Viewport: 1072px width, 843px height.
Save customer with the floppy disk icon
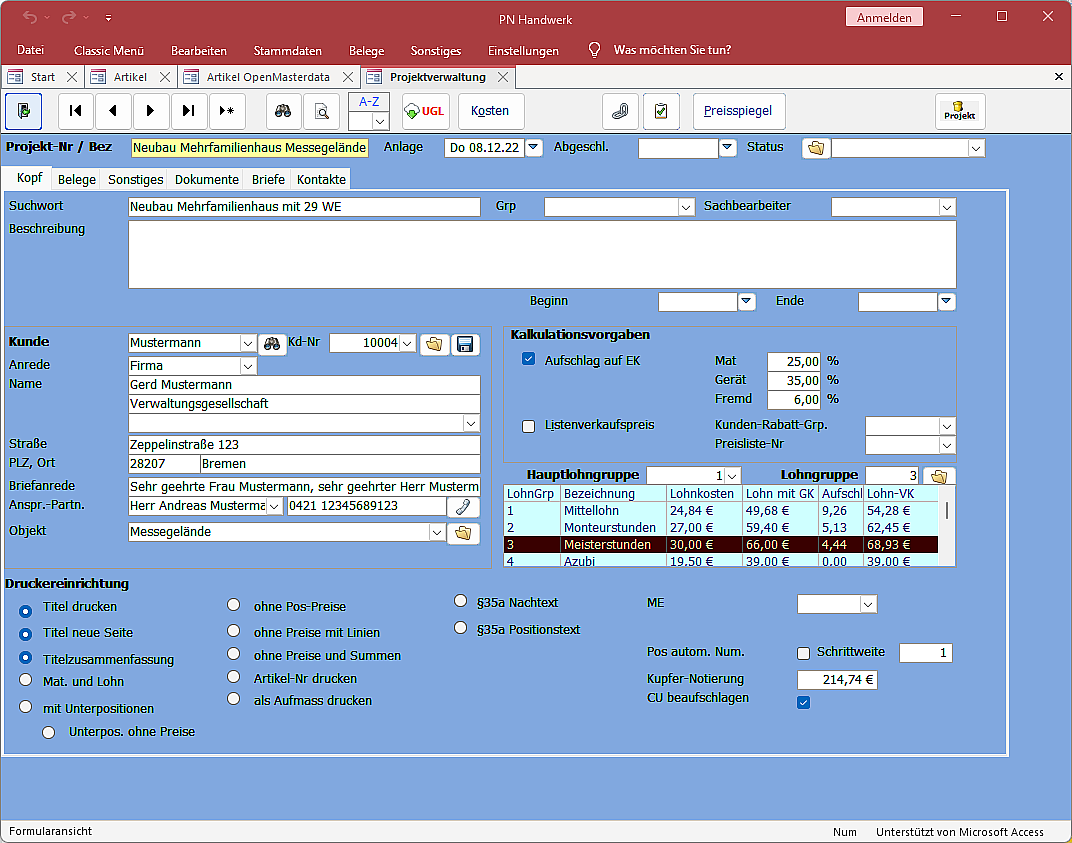pyautogui.click(x=465, y=344)
